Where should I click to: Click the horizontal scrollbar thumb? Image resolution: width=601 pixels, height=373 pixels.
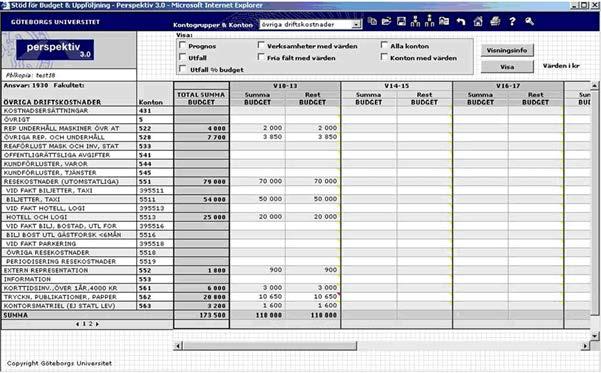coord(269,346)
